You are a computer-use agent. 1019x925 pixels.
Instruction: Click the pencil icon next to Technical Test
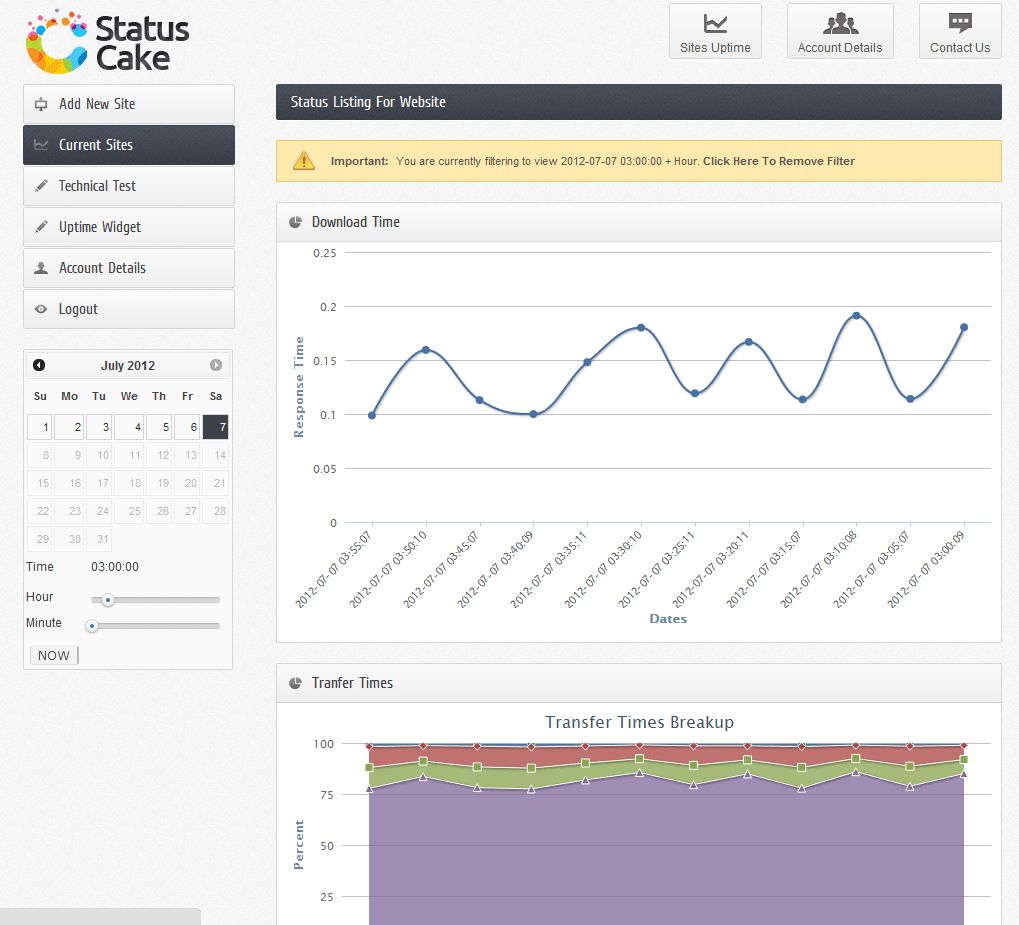(x=41, y=186)
